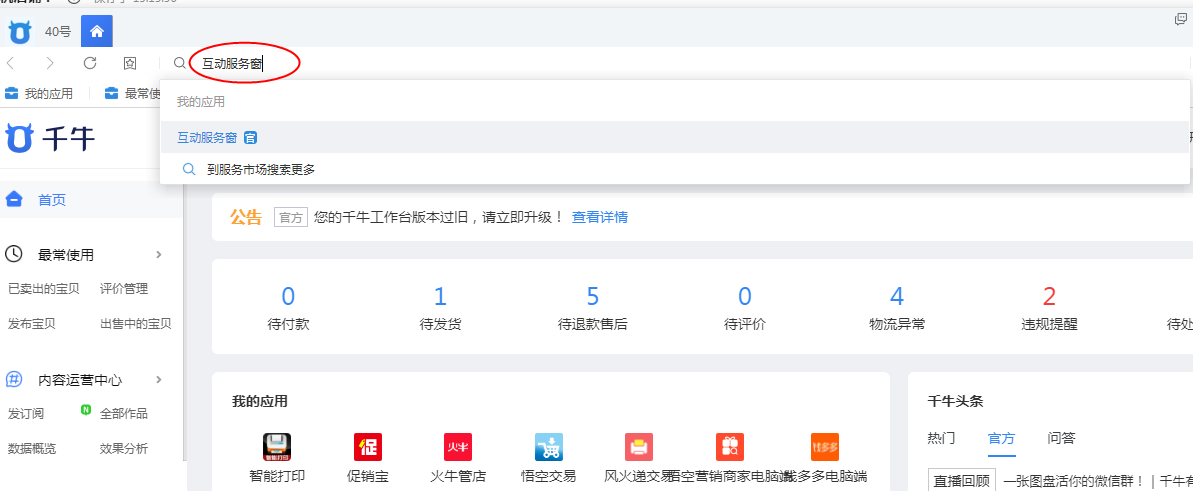Expand the 最常使用 chevron
This screenshot has height=491, width=1193.
click(159, 254)
